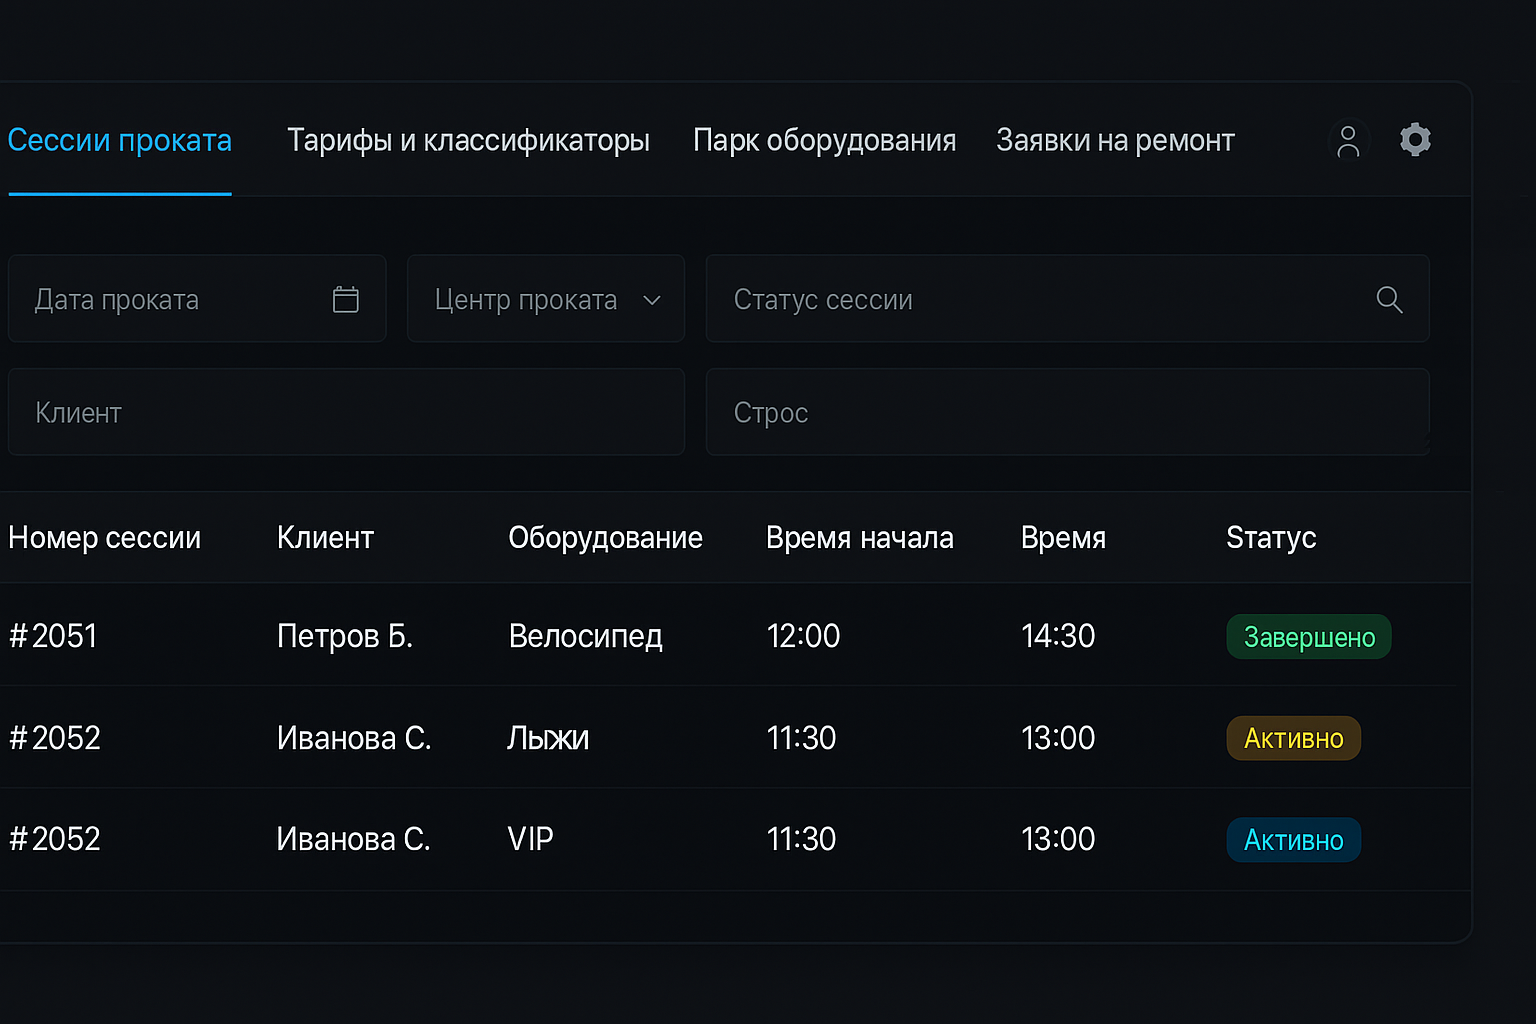Click the yellow Активно status badge
This screenshot has height=1024, width=1536.
[1293, 738]
